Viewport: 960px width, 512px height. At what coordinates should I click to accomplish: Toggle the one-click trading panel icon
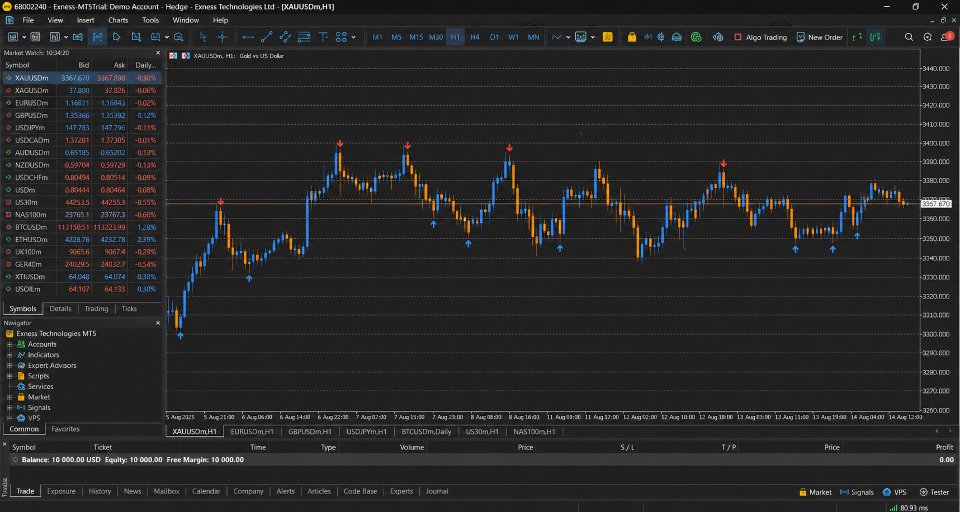click(876, 37)
